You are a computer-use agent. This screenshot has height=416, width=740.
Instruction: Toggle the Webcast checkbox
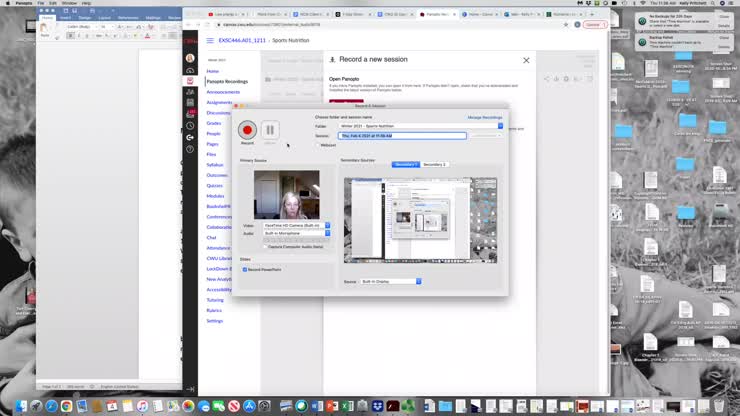point(318,145)
